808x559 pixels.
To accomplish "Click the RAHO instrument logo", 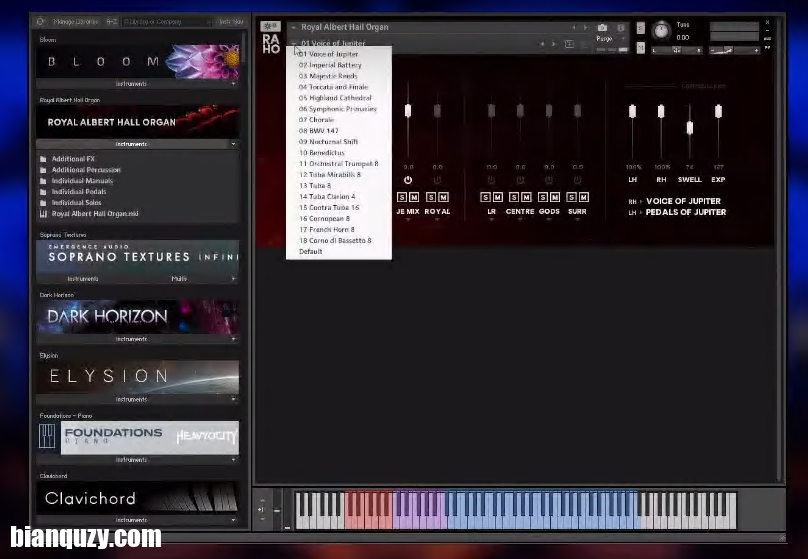I will [271, 44].
